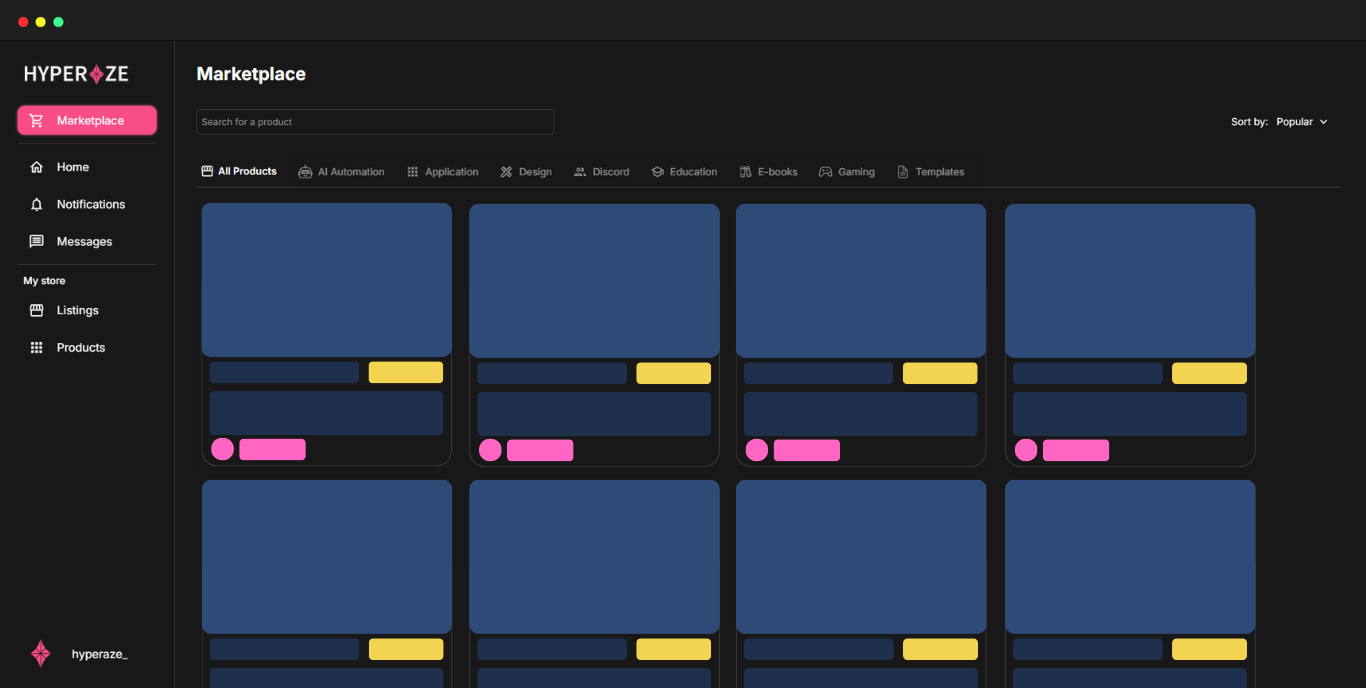Switch to the Discord tab
This screenshot has width=1366, height=688.
[601, 172]
